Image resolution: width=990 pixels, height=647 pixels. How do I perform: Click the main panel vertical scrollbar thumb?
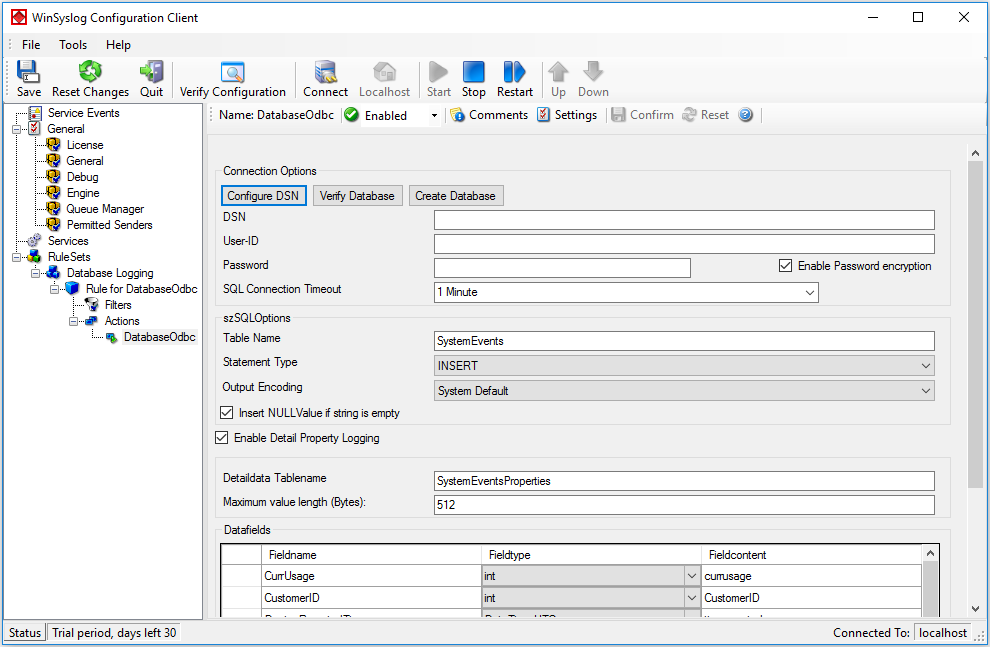pyautogui.click(x=975, y=324)
